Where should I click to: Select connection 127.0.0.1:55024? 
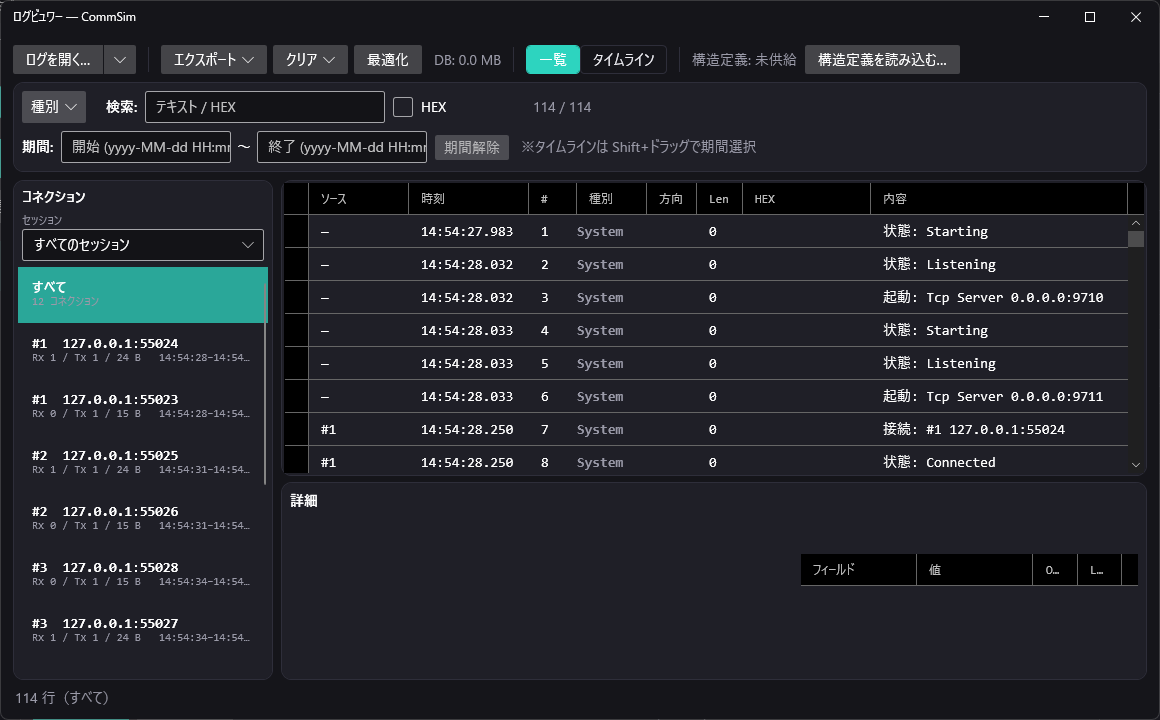pyautogui.click(x=142, y=350)
